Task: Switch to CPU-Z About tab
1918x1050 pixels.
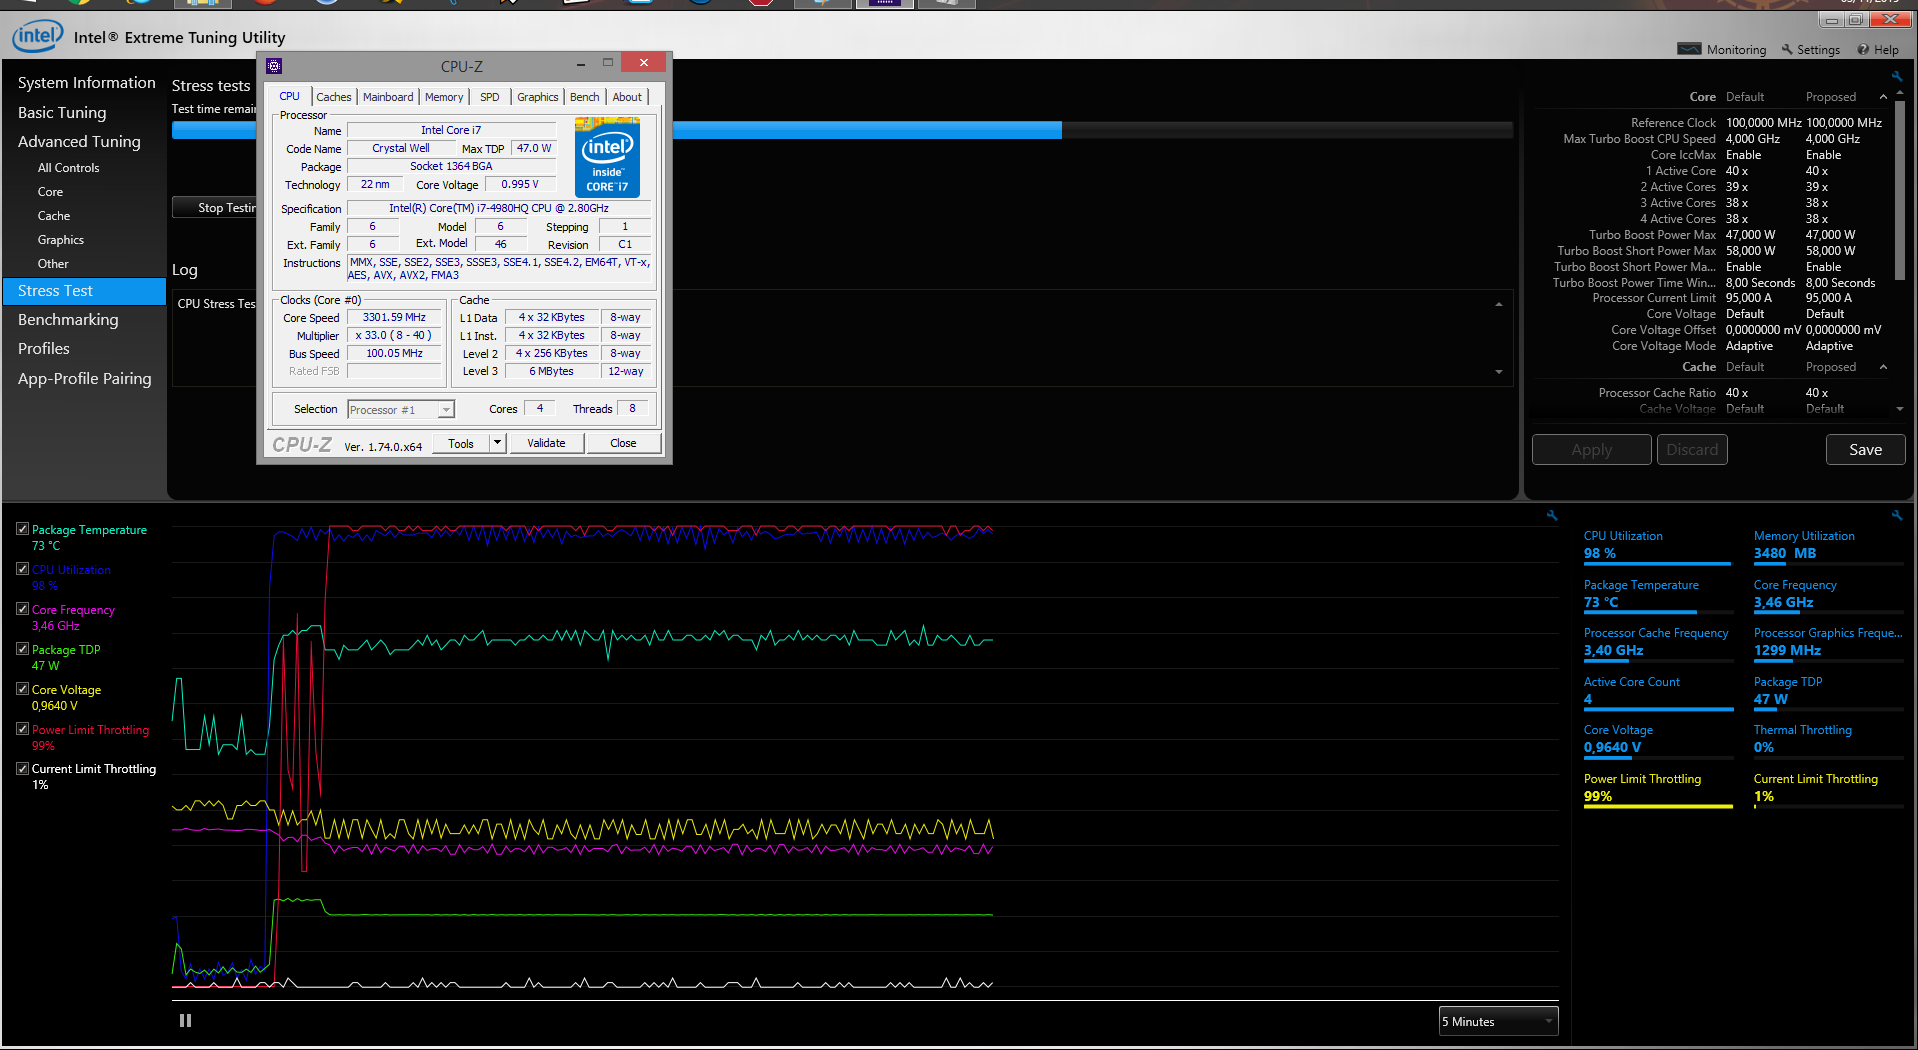Action: pyautogui.click(x=628, y=97)
